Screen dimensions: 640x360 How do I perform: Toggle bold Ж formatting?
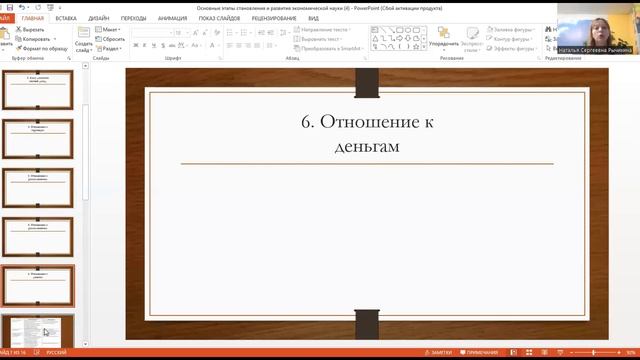tap(136, 45)
